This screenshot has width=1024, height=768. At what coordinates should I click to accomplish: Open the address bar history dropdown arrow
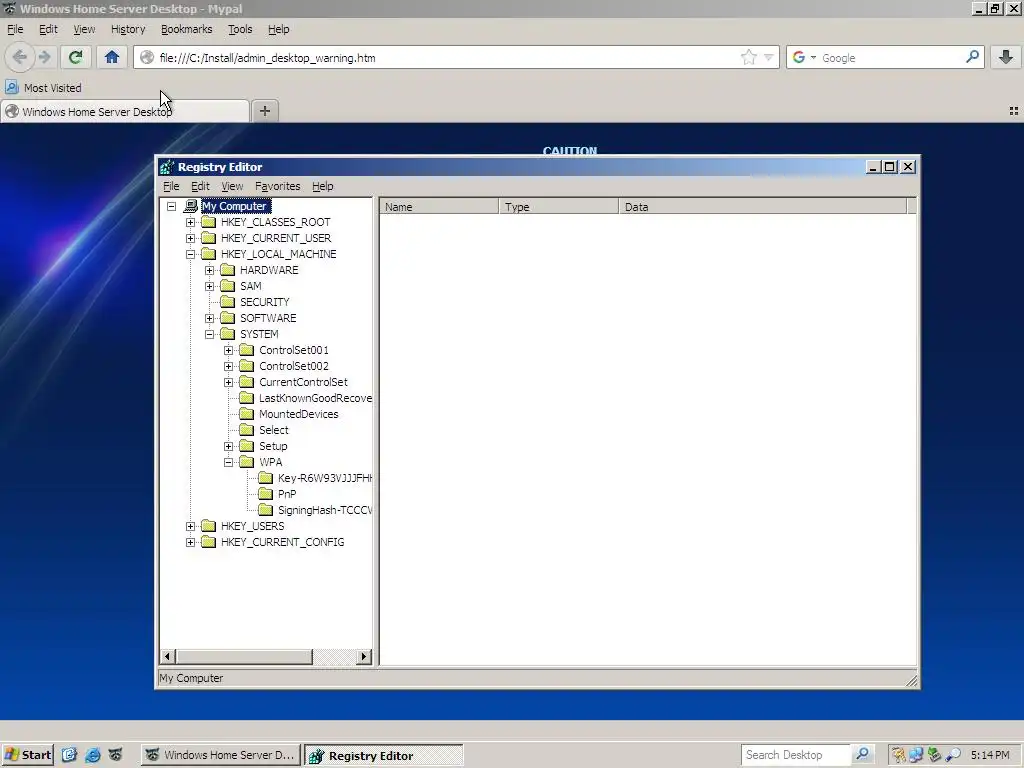click(x=769, y=57)
